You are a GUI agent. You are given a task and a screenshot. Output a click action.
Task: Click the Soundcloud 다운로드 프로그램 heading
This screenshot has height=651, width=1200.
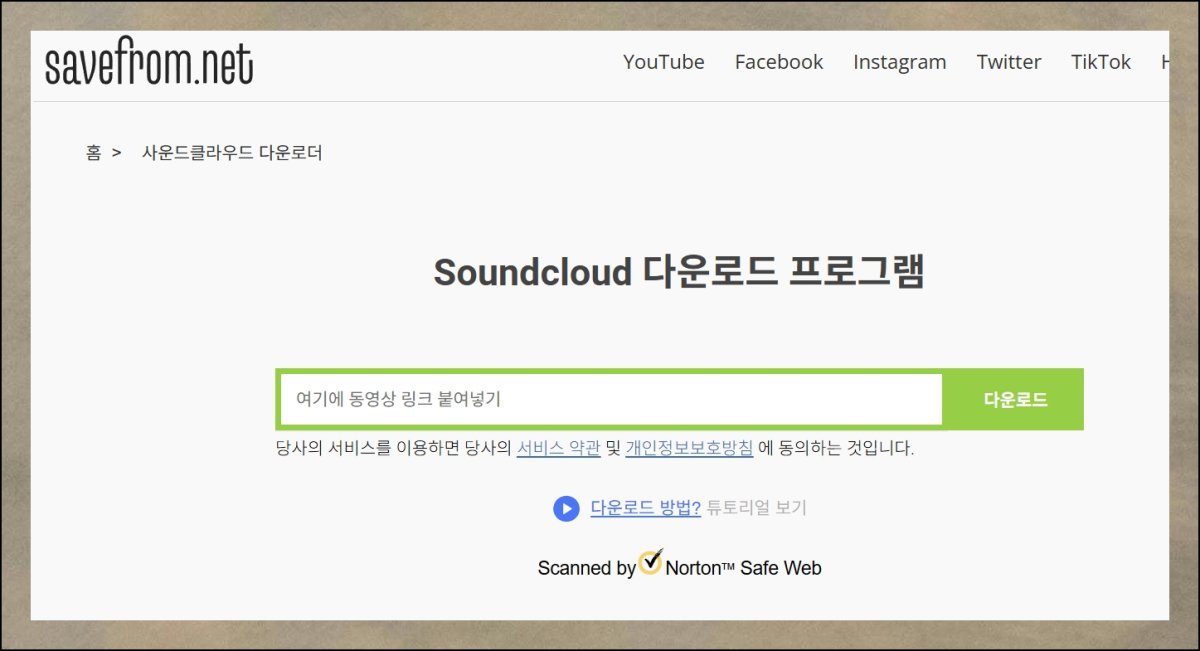coord(679,272)
